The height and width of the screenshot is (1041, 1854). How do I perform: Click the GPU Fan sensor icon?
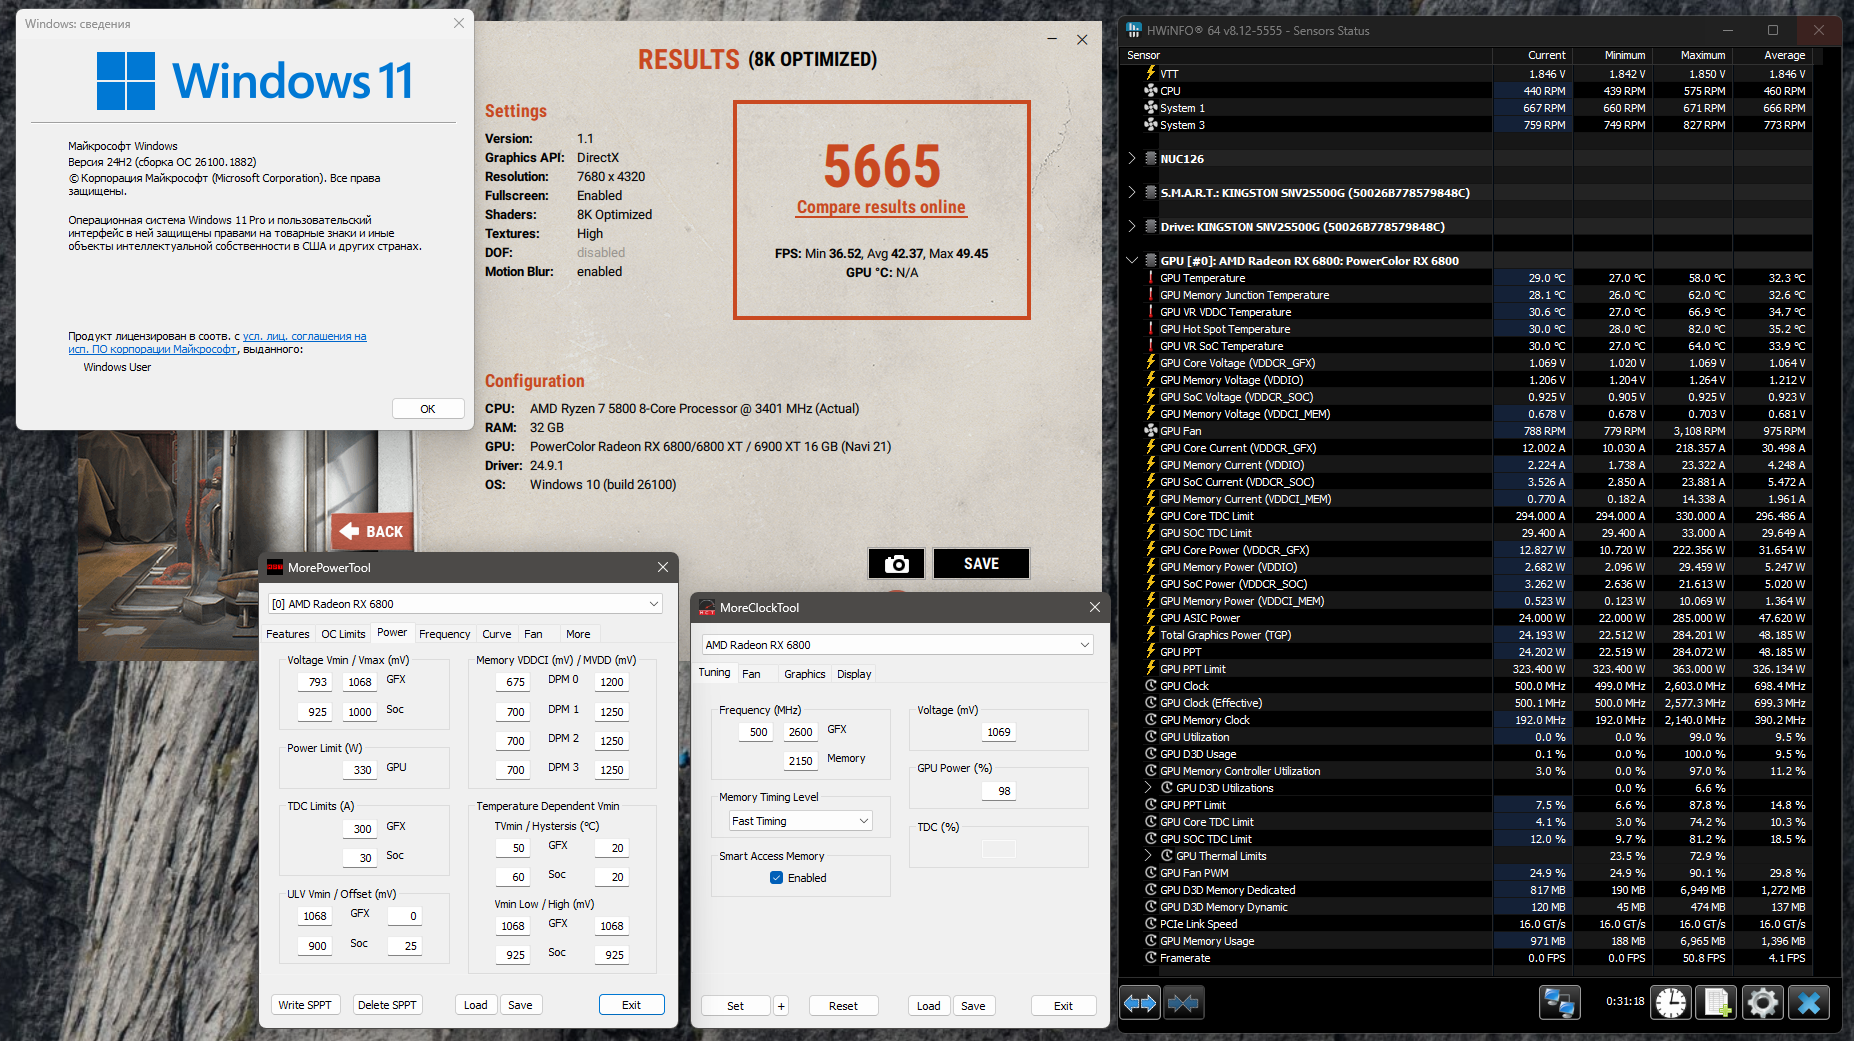[x=1151, y=431]
